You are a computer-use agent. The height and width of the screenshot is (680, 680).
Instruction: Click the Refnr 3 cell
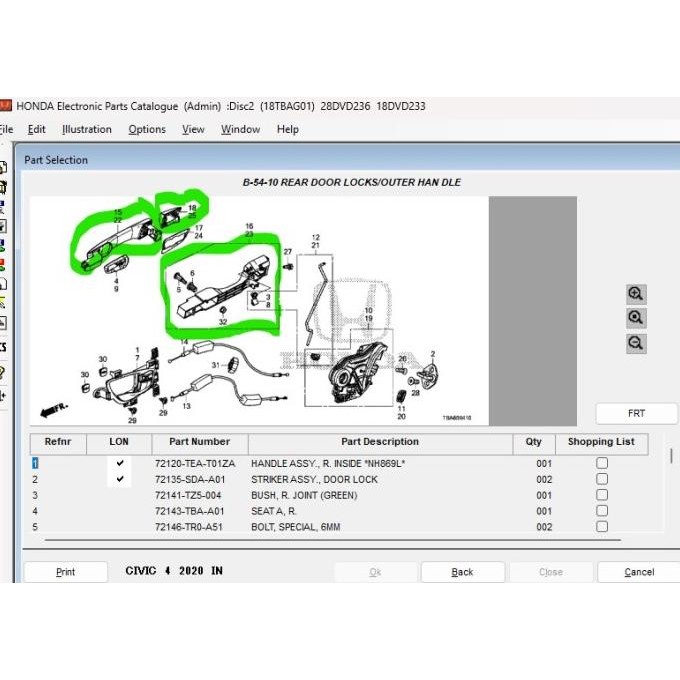click(35, 495)
